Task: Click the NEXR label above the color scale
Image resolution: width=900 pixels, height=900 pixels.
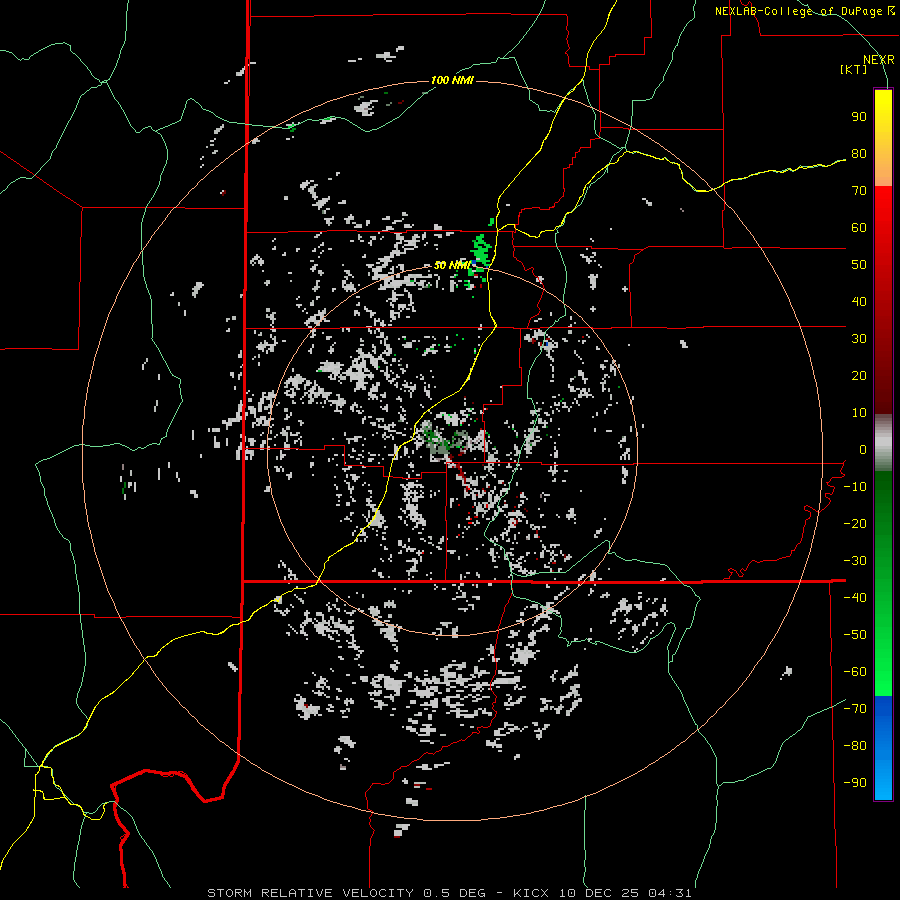Action: tap(878, 60)
